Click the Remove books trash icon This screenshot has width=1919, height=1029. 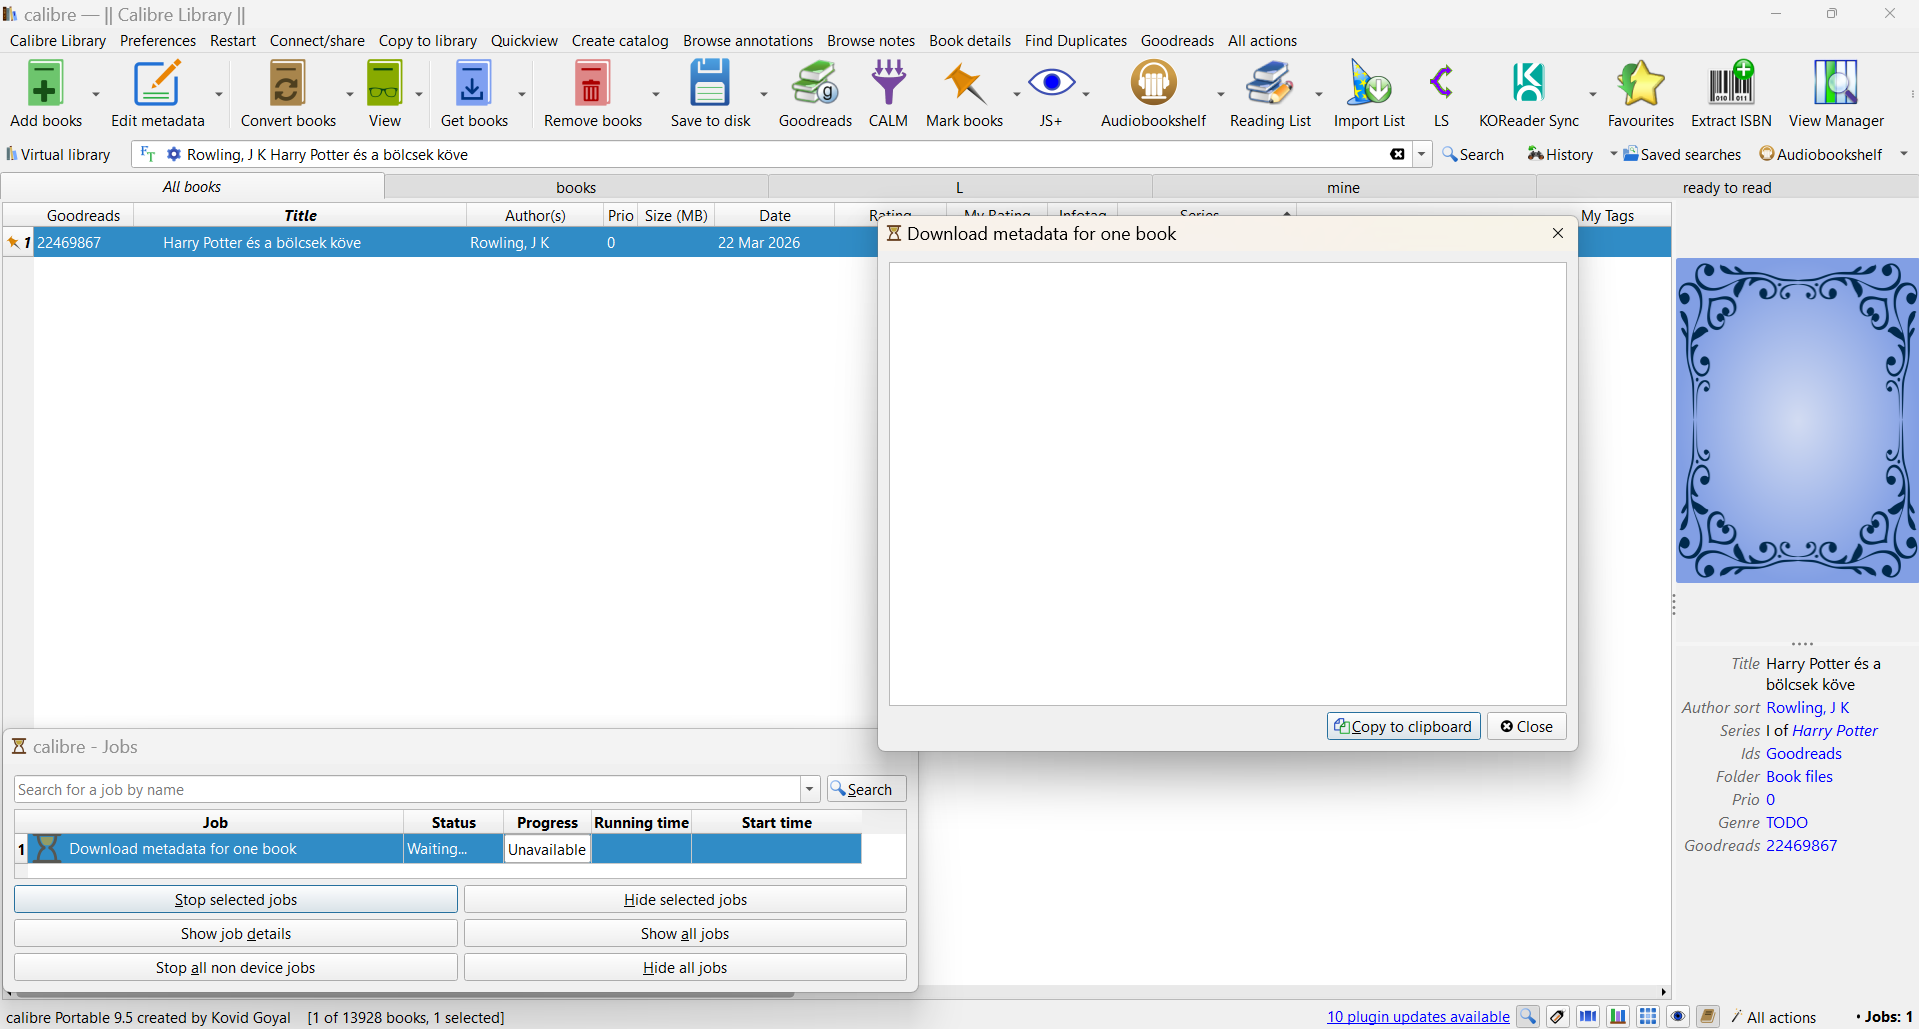coord(592,84)
